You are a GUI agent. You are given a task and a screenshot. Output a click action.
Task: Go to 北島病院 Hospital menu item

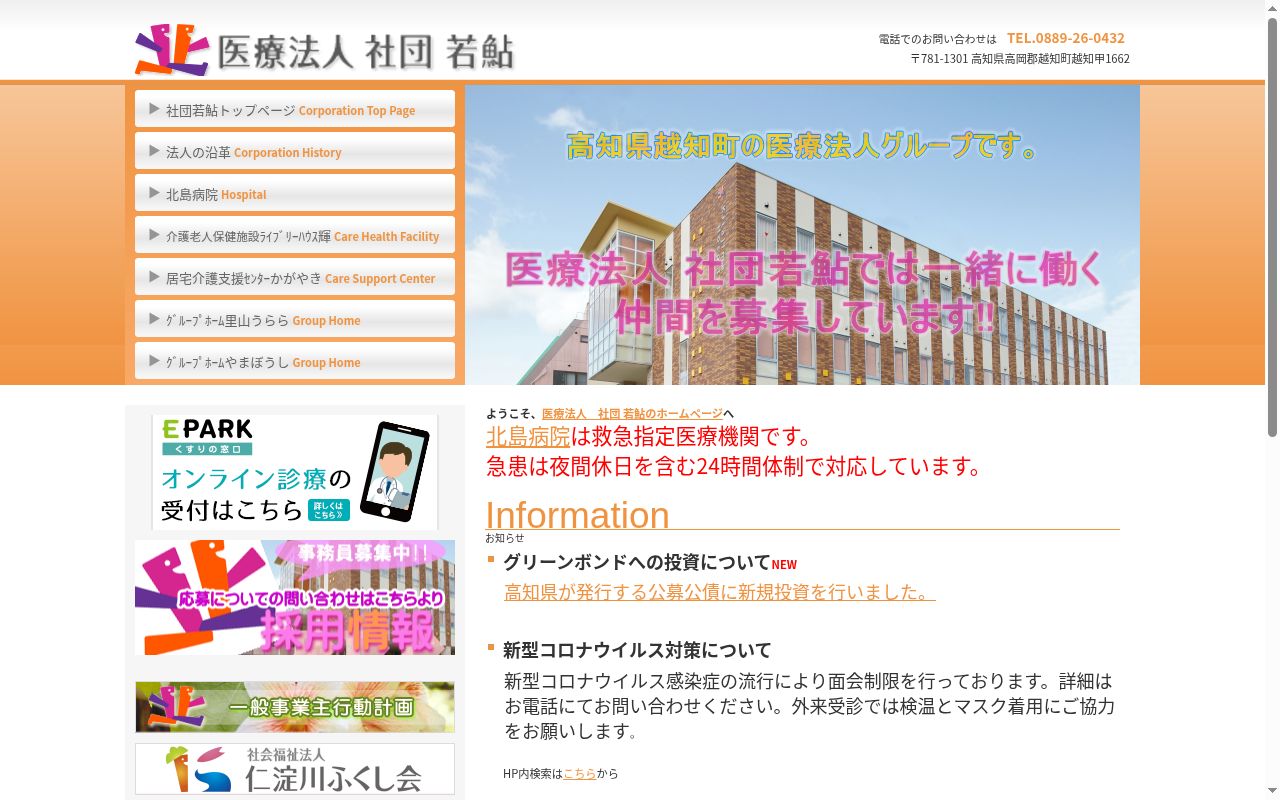[295, 194]
